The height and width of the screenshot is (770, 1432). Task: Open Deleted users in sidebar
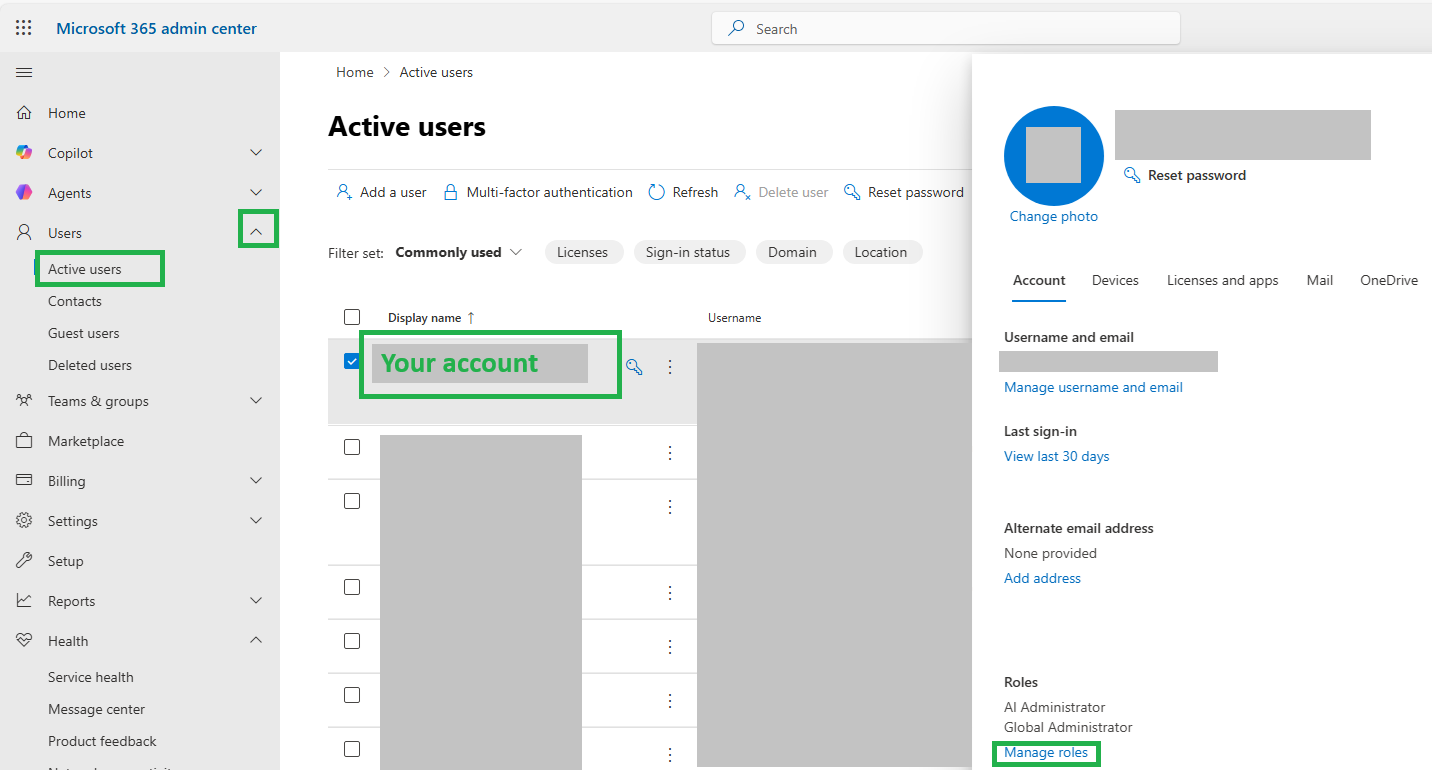pyautogui.click(x=90, y=365)
